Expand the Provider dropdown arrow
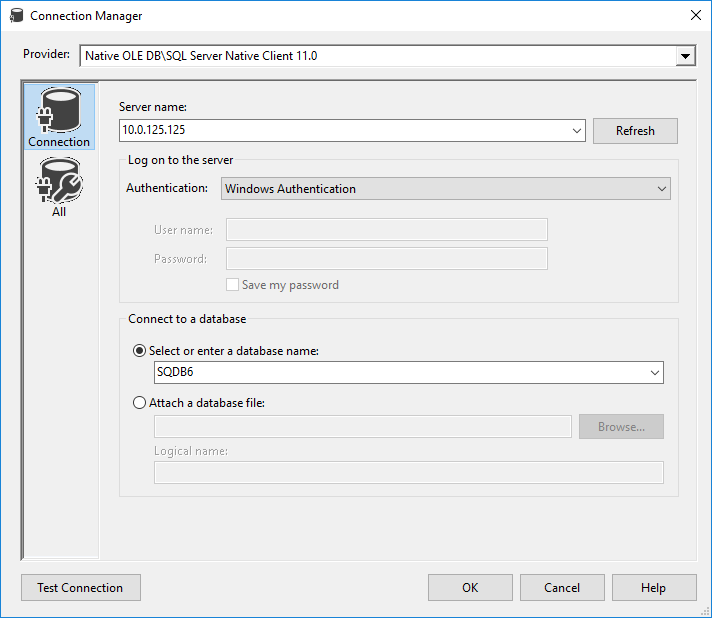Image resolution: width=712 pixels, height=618 pixels. pos(685,56)
